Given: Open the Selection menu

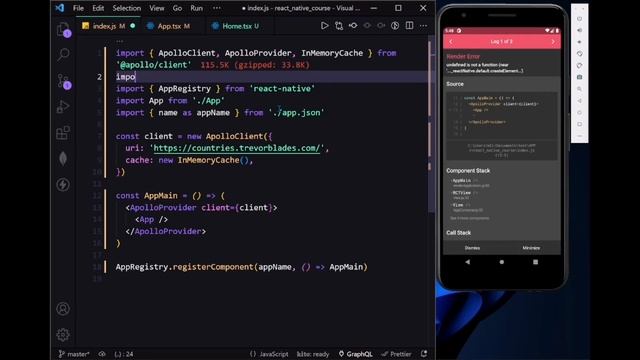Looking at the screenshot, I should [x=127, y=8].
